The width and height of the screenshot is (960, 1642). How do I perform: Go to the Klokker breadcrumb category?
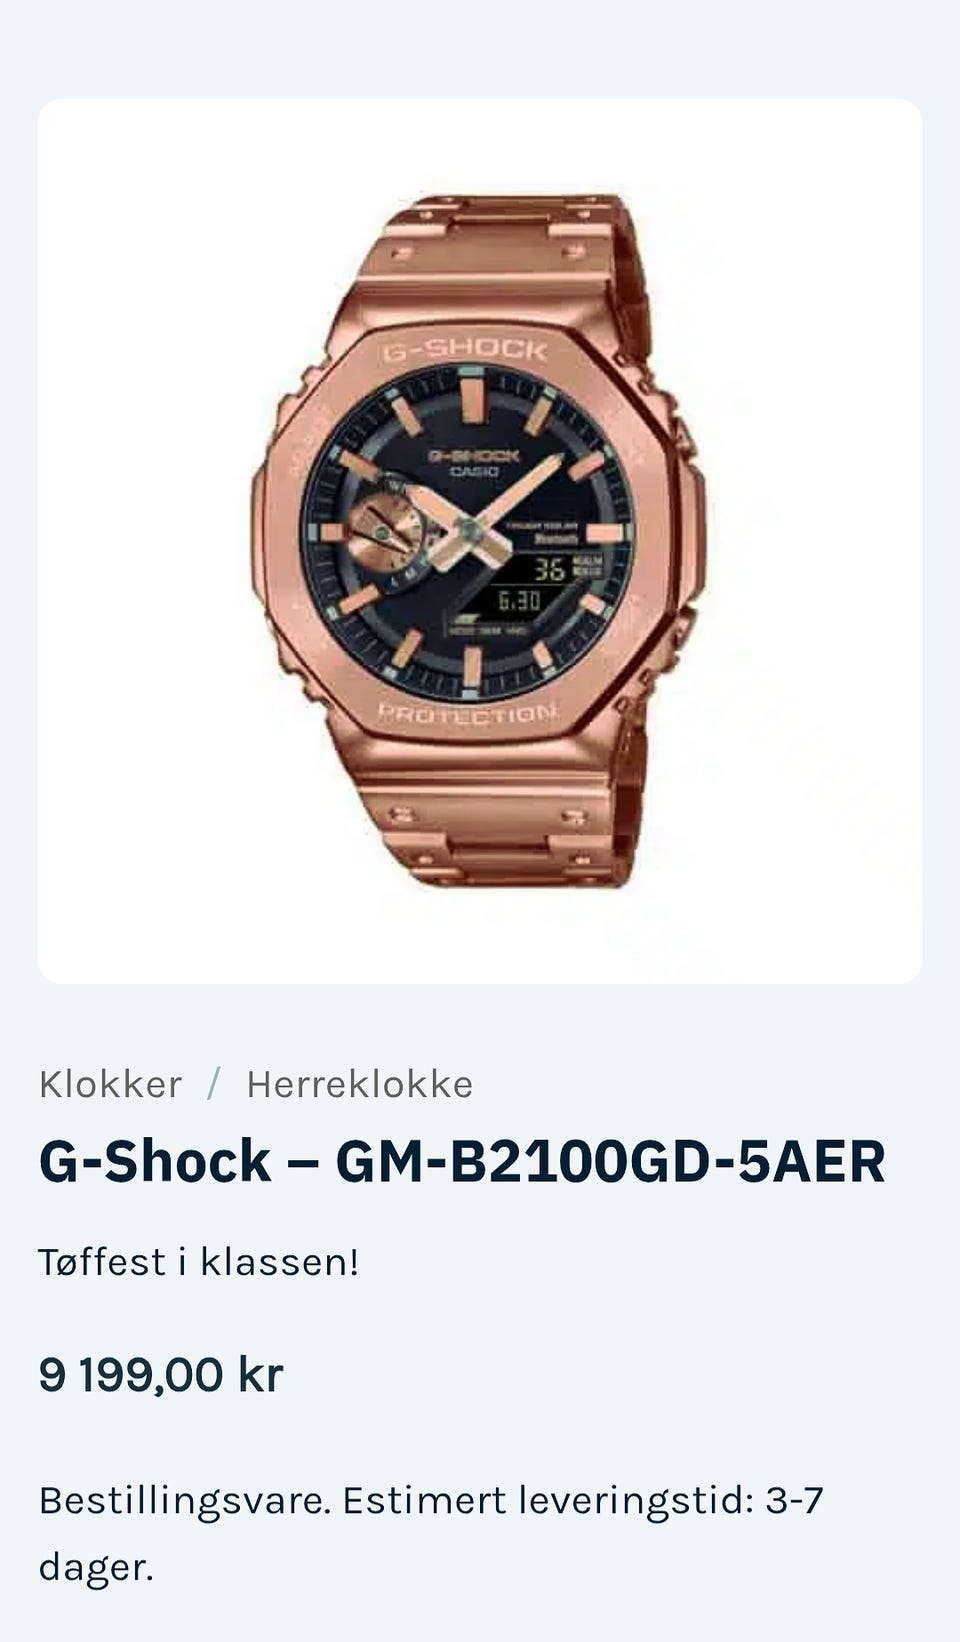[110, 1084]
